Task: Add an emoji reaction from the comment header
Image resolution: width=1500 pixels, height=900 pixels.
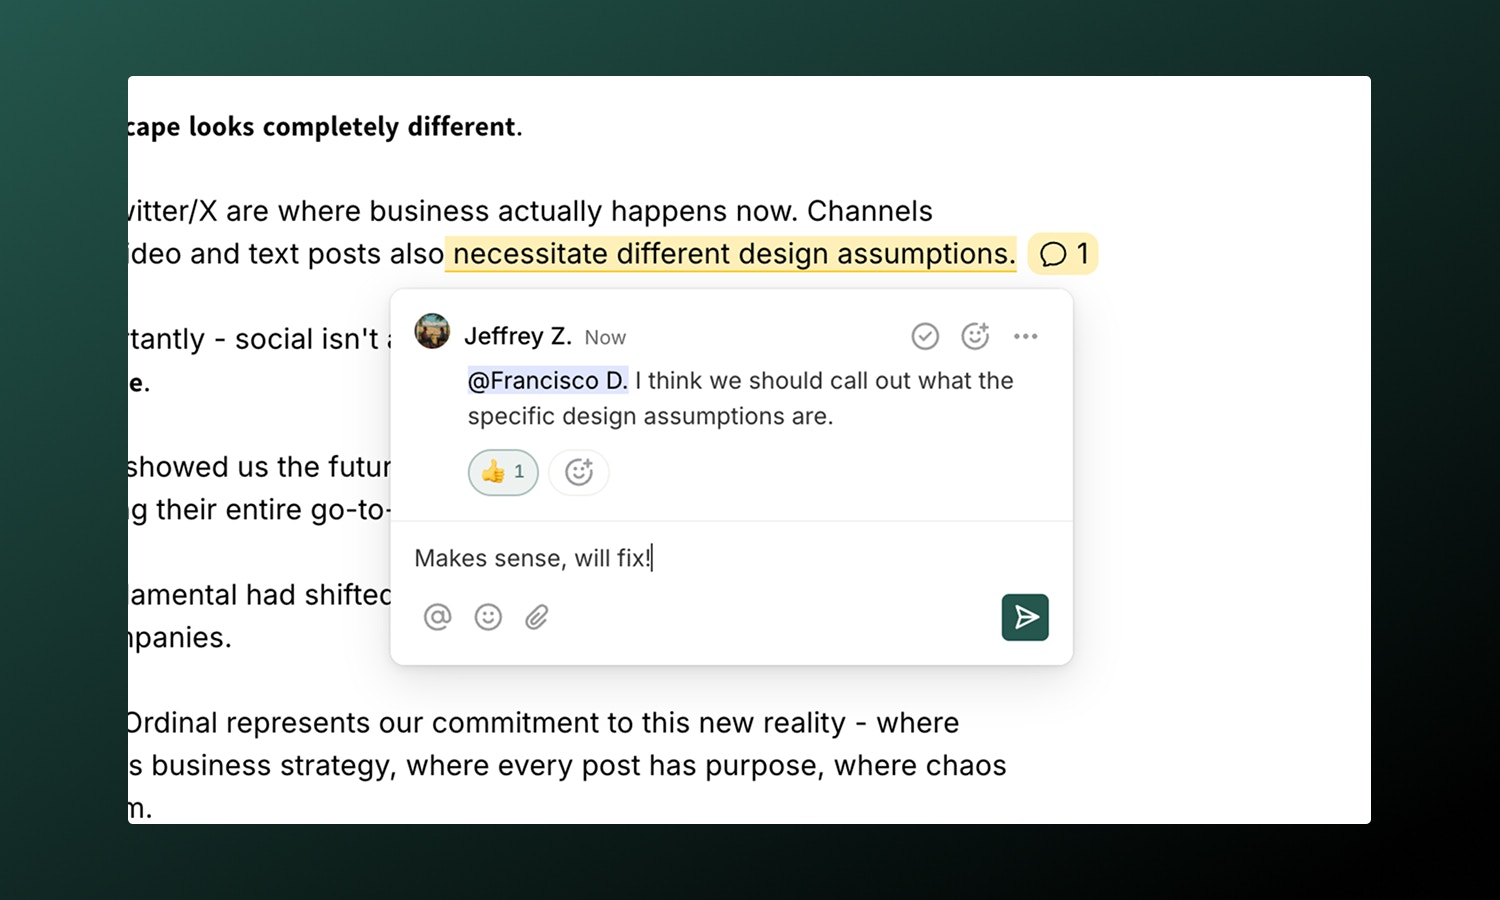Action: (x=975, y=336)
